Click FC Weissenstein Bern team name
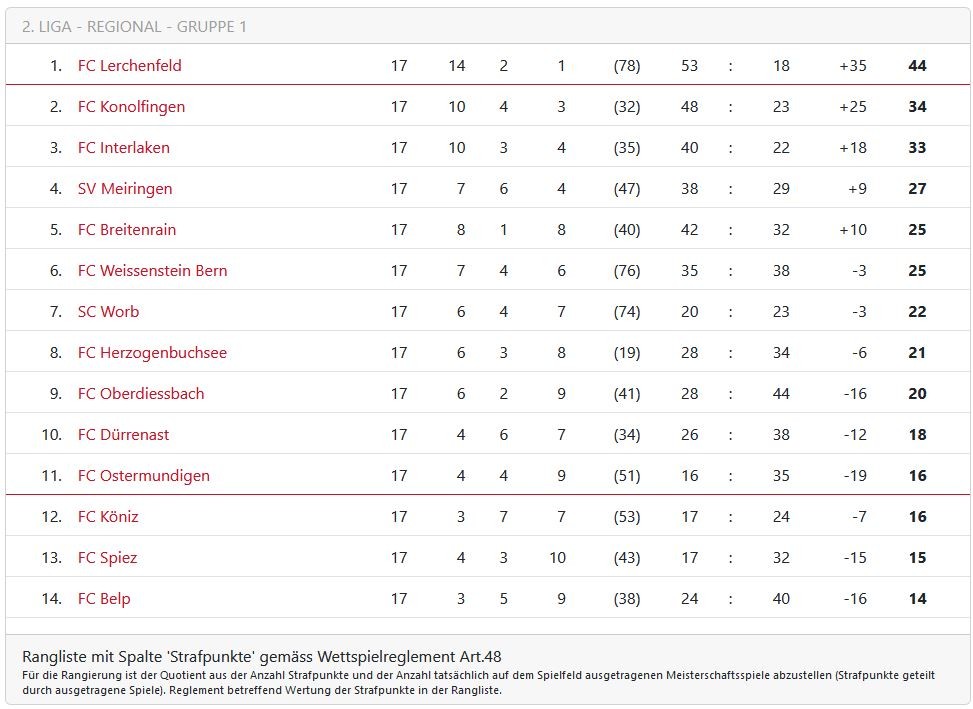 (152, 271)
